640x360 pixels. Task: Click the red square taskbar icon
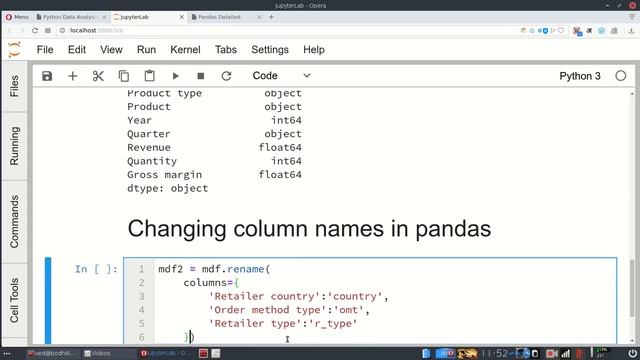tap(203, 353)
